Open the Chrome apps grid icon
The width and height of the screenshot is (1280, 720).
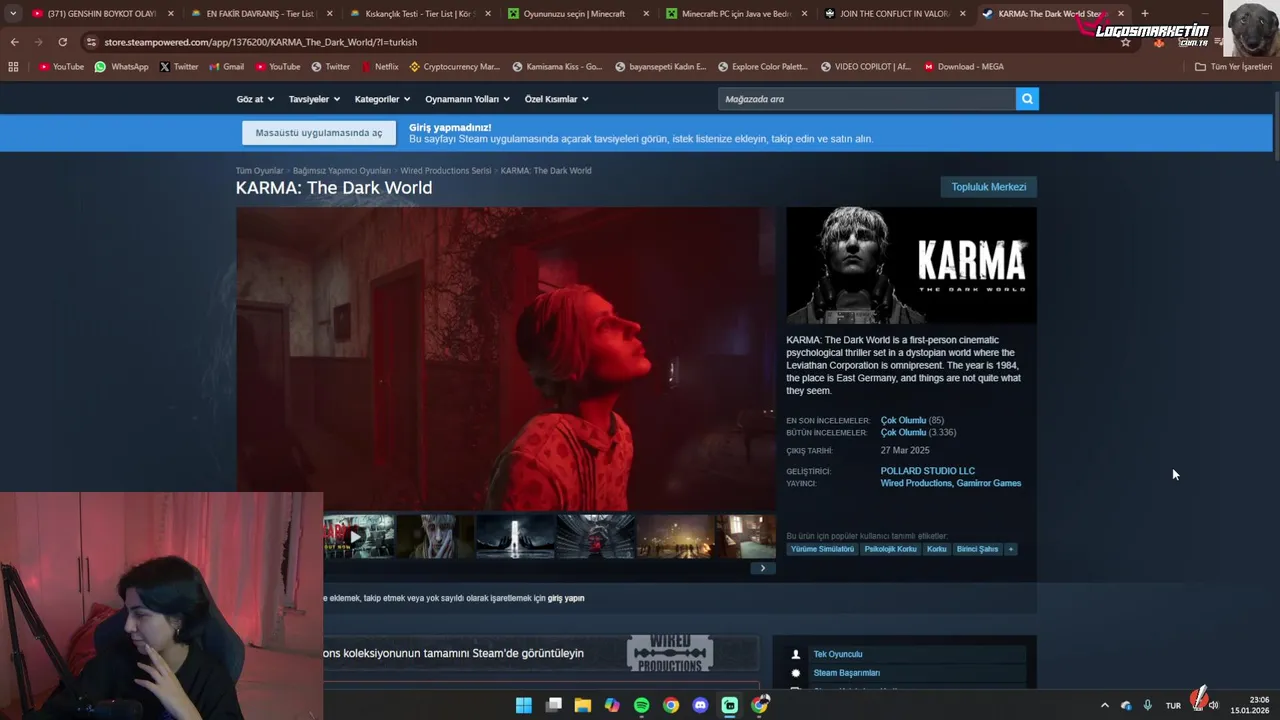pos(13,67)
